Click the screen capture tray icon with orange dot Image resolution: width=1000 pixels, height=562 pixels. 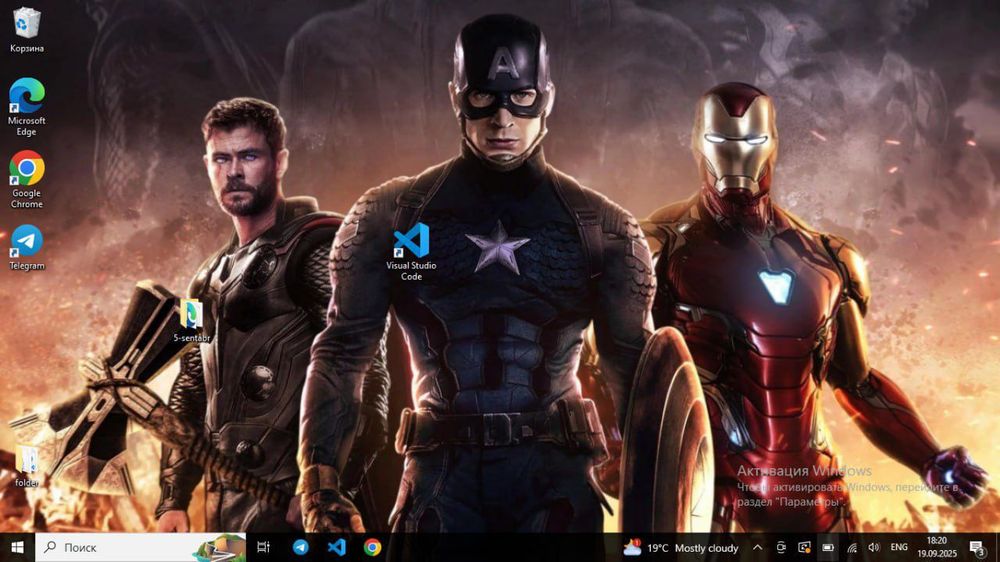(804, 547)
